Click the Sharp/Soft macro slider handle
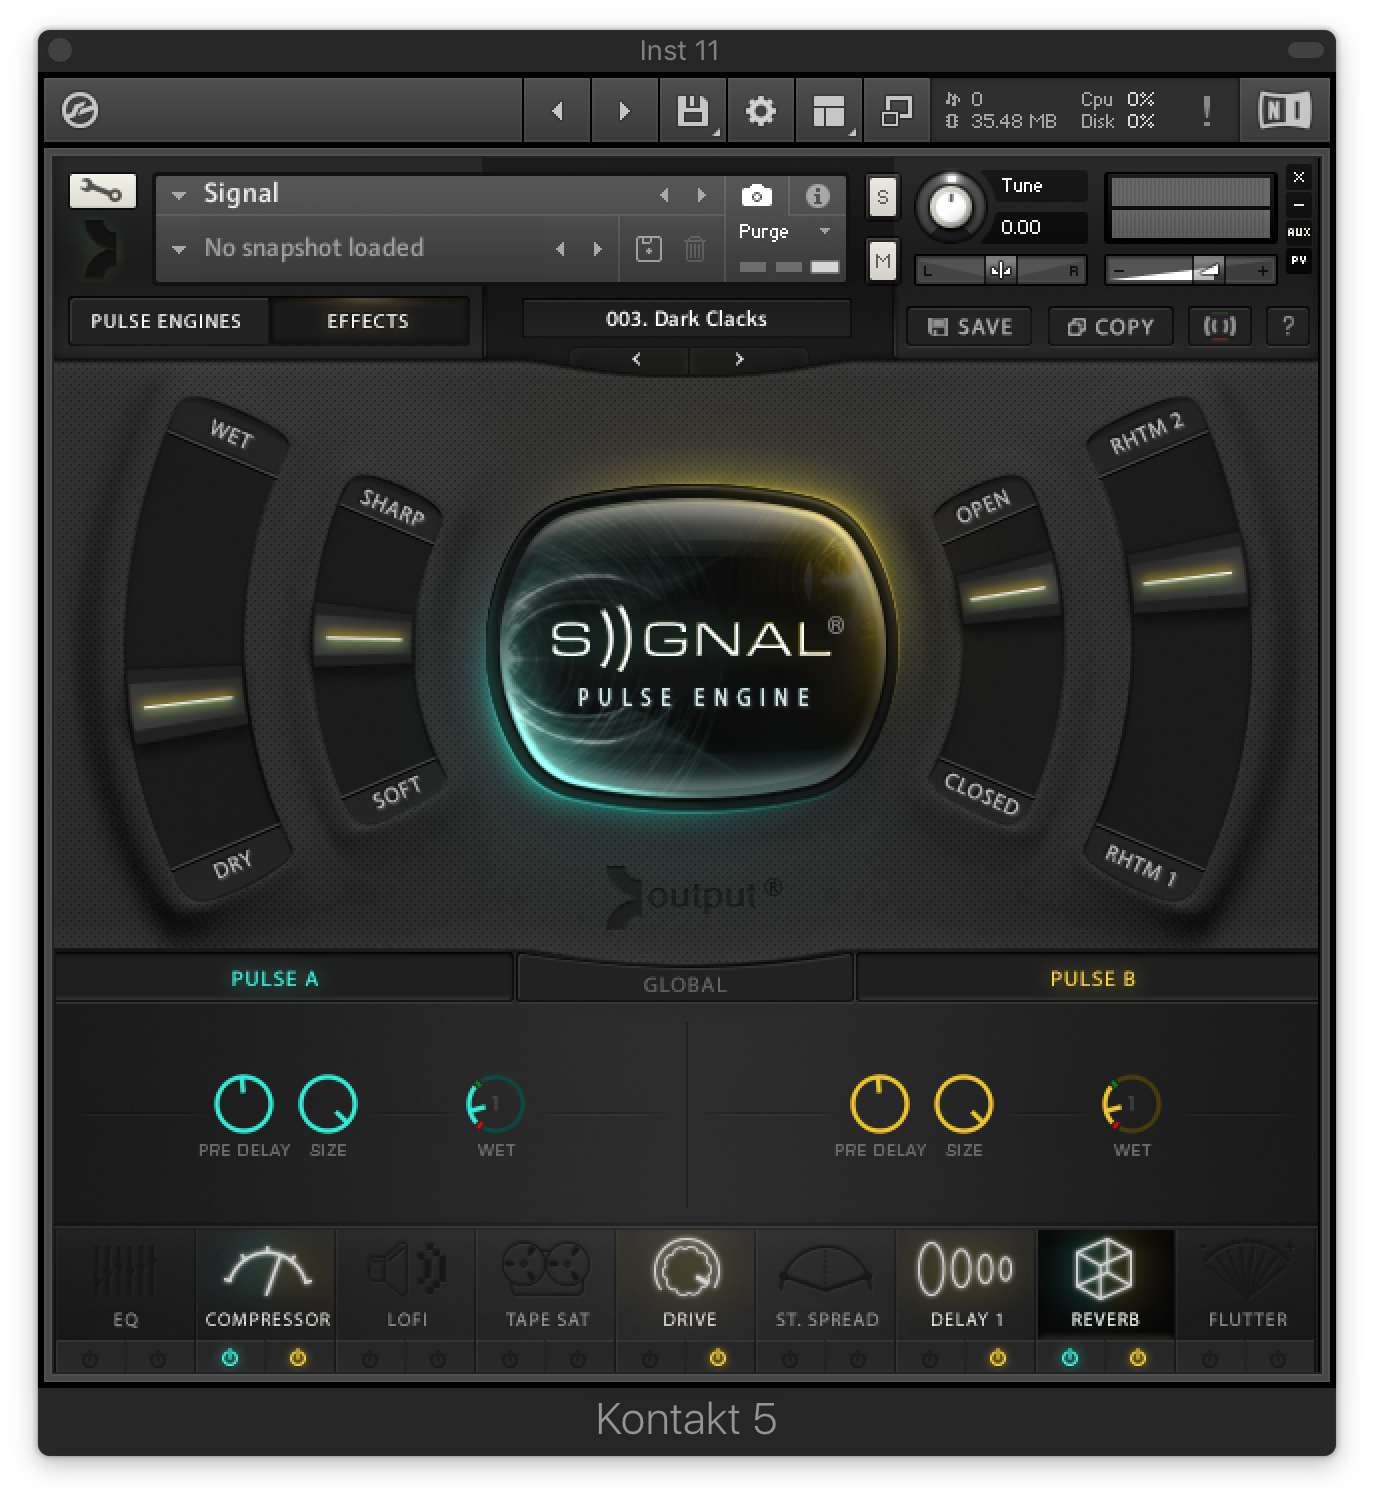 point(363,636)
